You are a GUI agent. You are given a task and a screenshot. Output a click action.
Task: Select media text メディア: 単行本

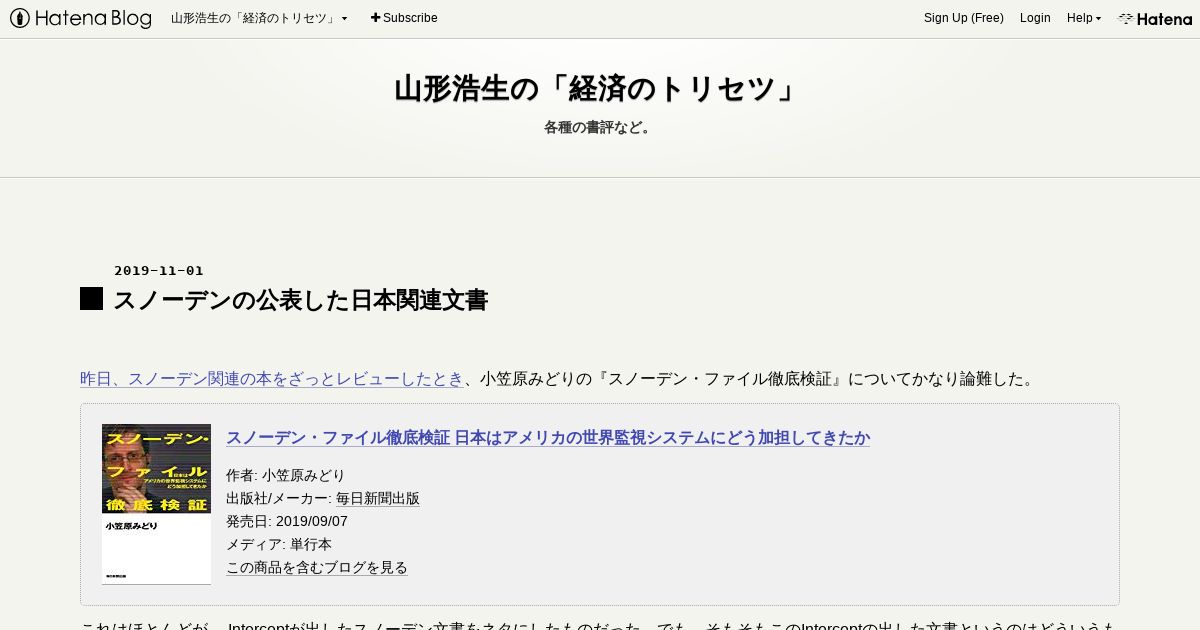tap(279, 544)
